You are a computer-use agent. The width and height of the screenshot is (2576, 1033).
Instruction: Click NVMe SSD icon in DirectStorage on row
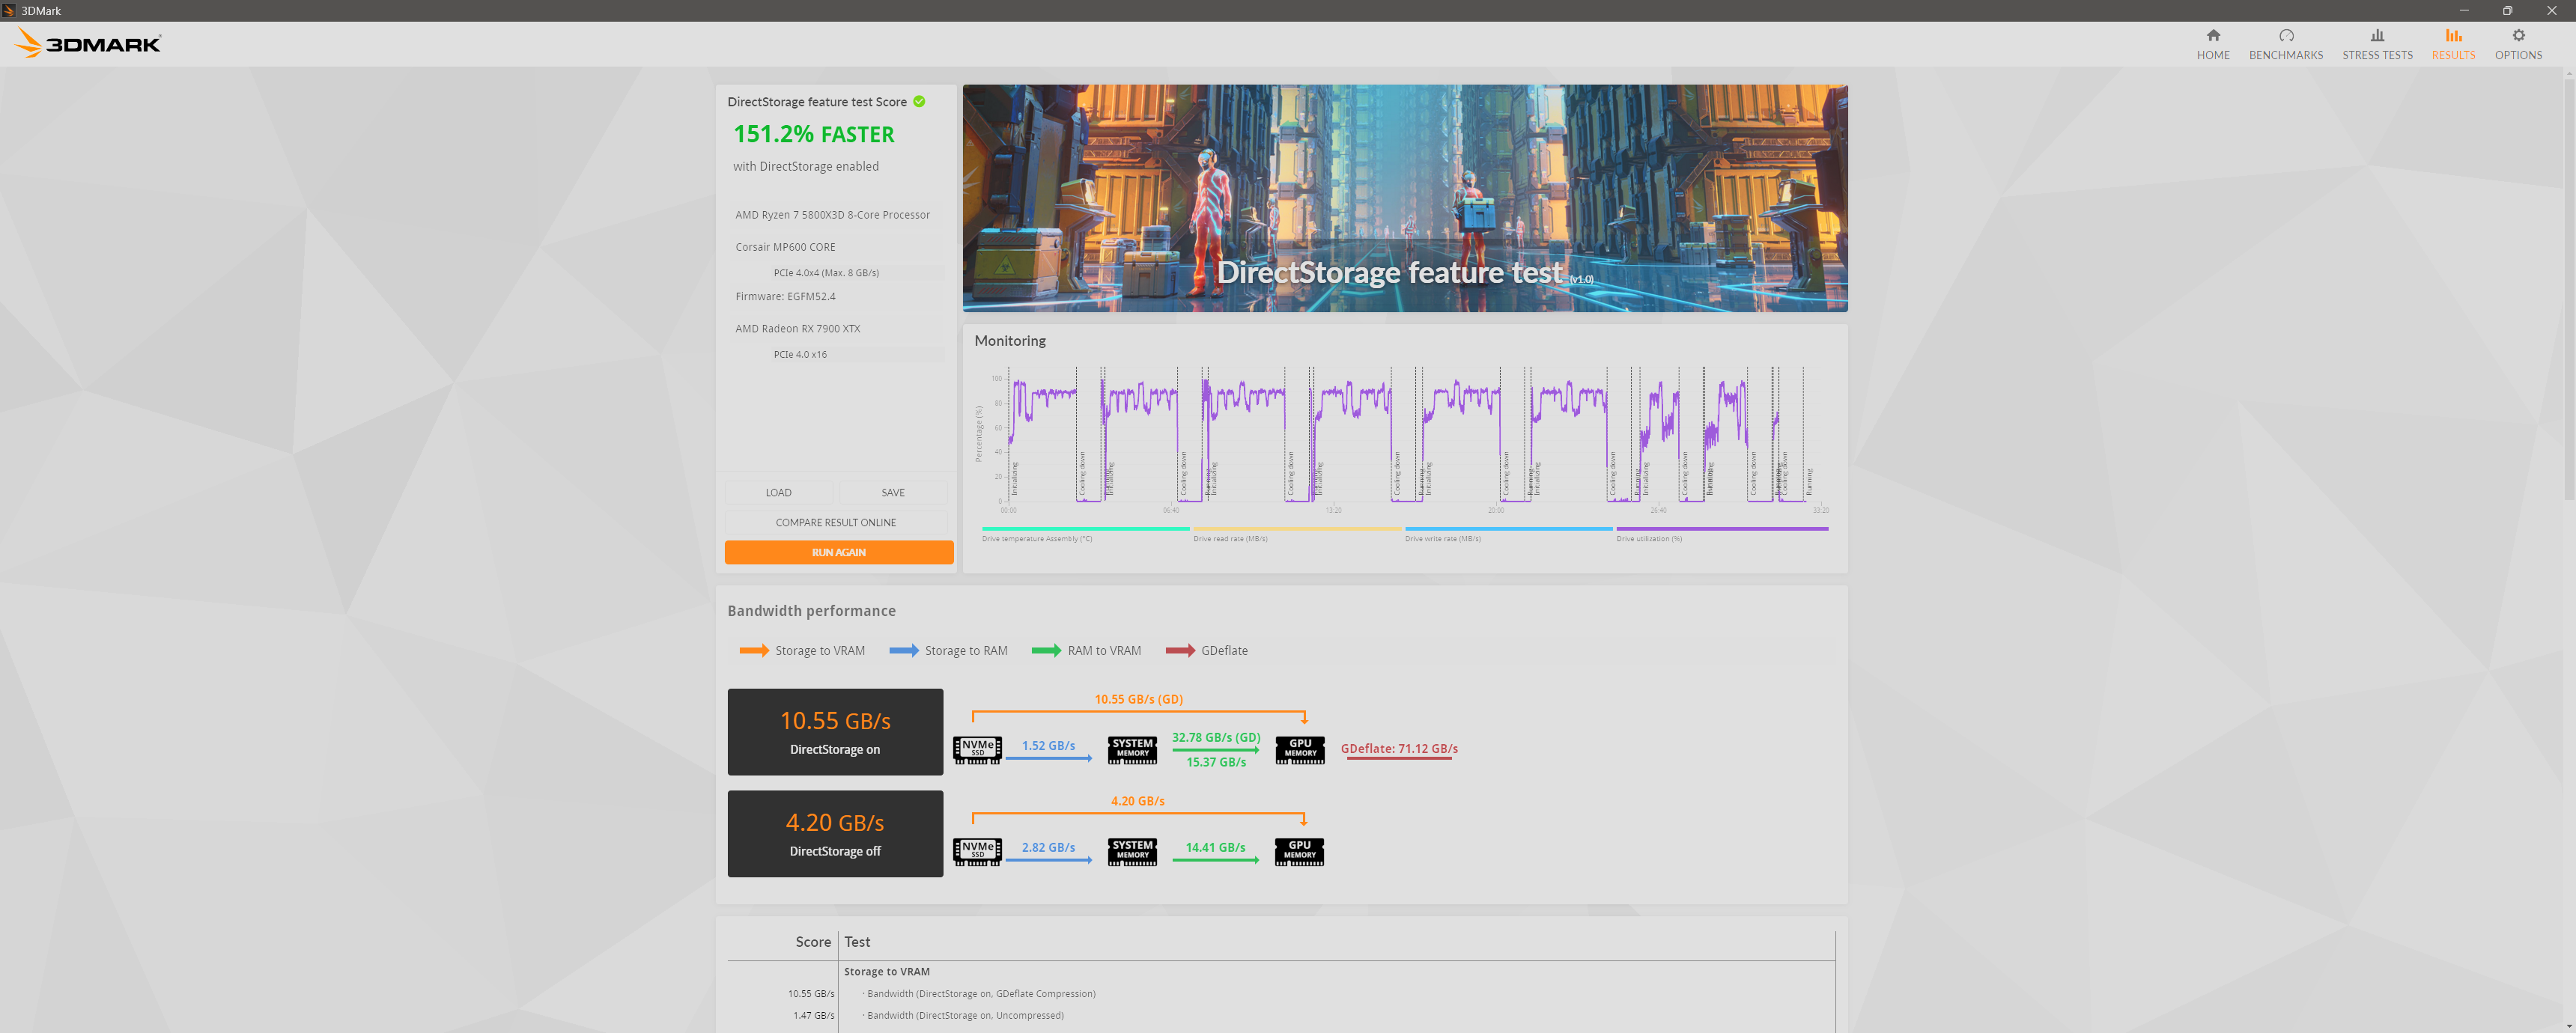pyautogui.click(x=977, y=750)
